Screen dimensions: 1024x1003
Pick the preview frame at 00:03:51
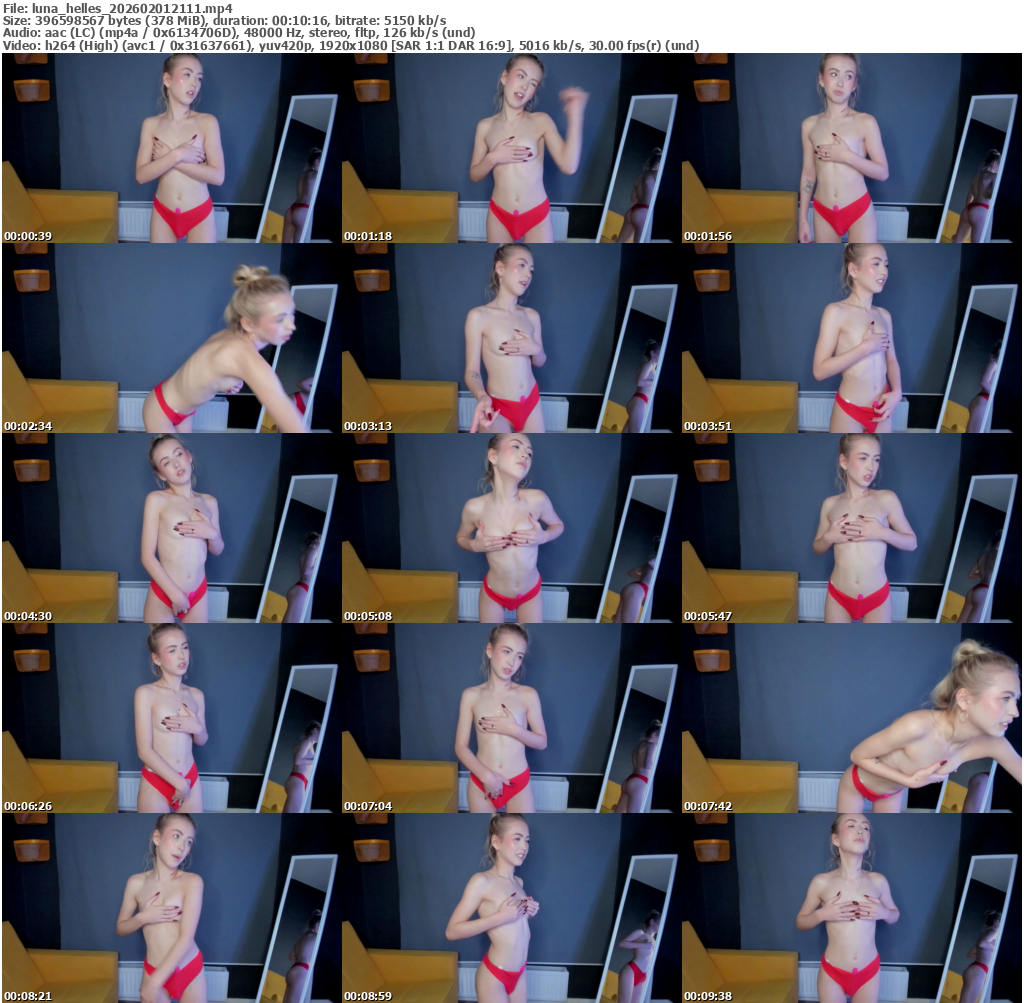(x=851, y=338)
